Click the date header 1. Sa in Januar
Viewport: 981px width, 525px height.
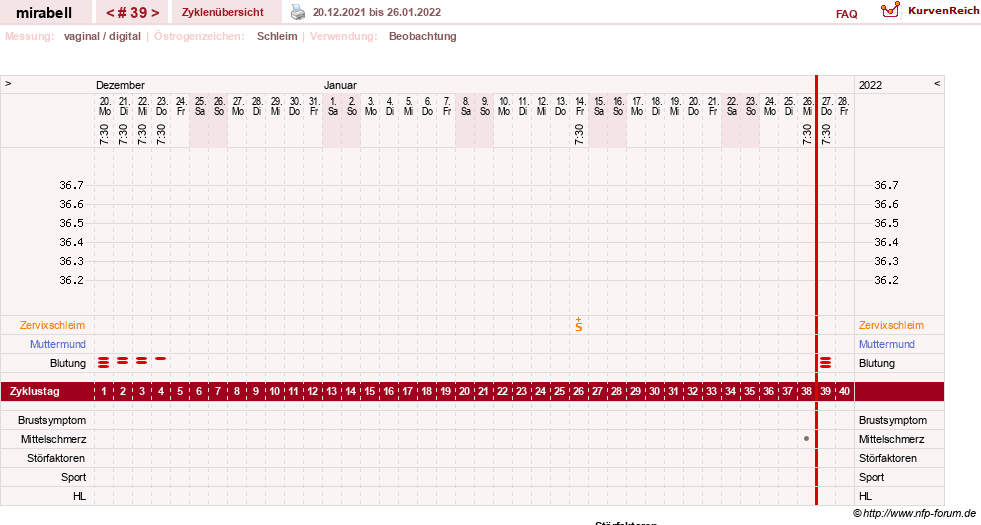click(333, 106)
